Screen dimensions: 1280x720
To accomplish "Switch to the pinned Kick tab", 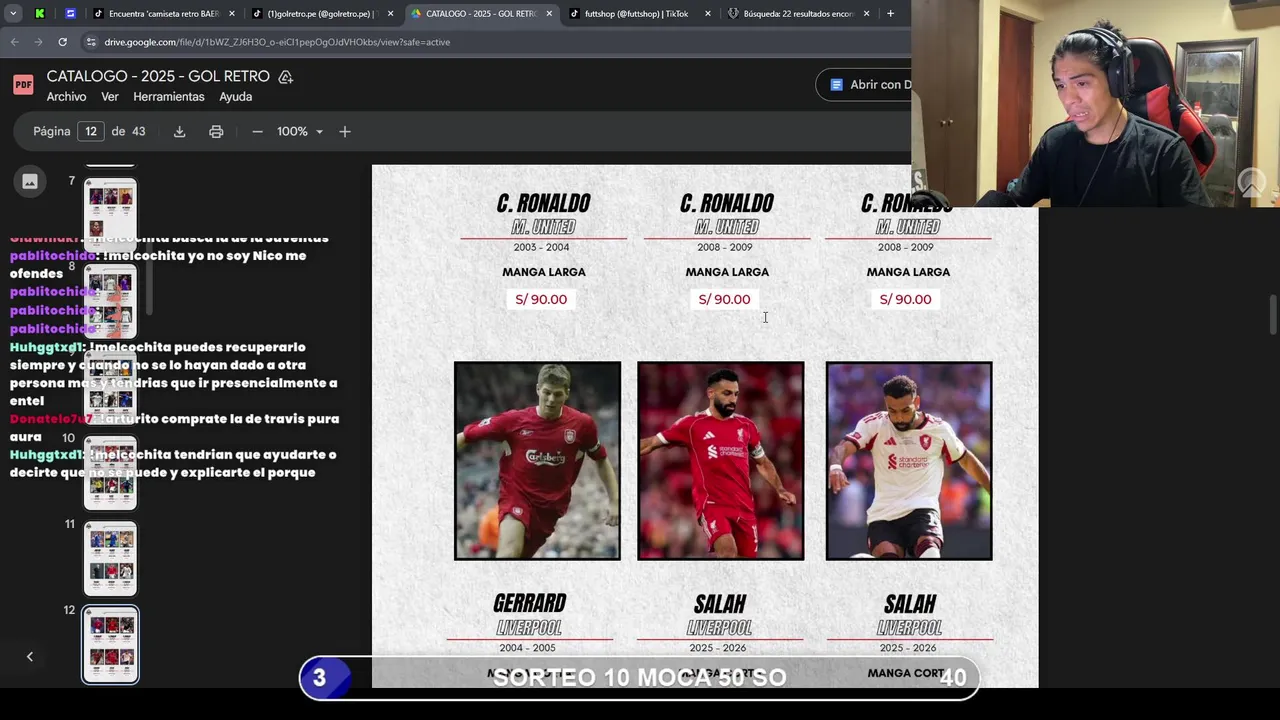I will coord(39,13).
